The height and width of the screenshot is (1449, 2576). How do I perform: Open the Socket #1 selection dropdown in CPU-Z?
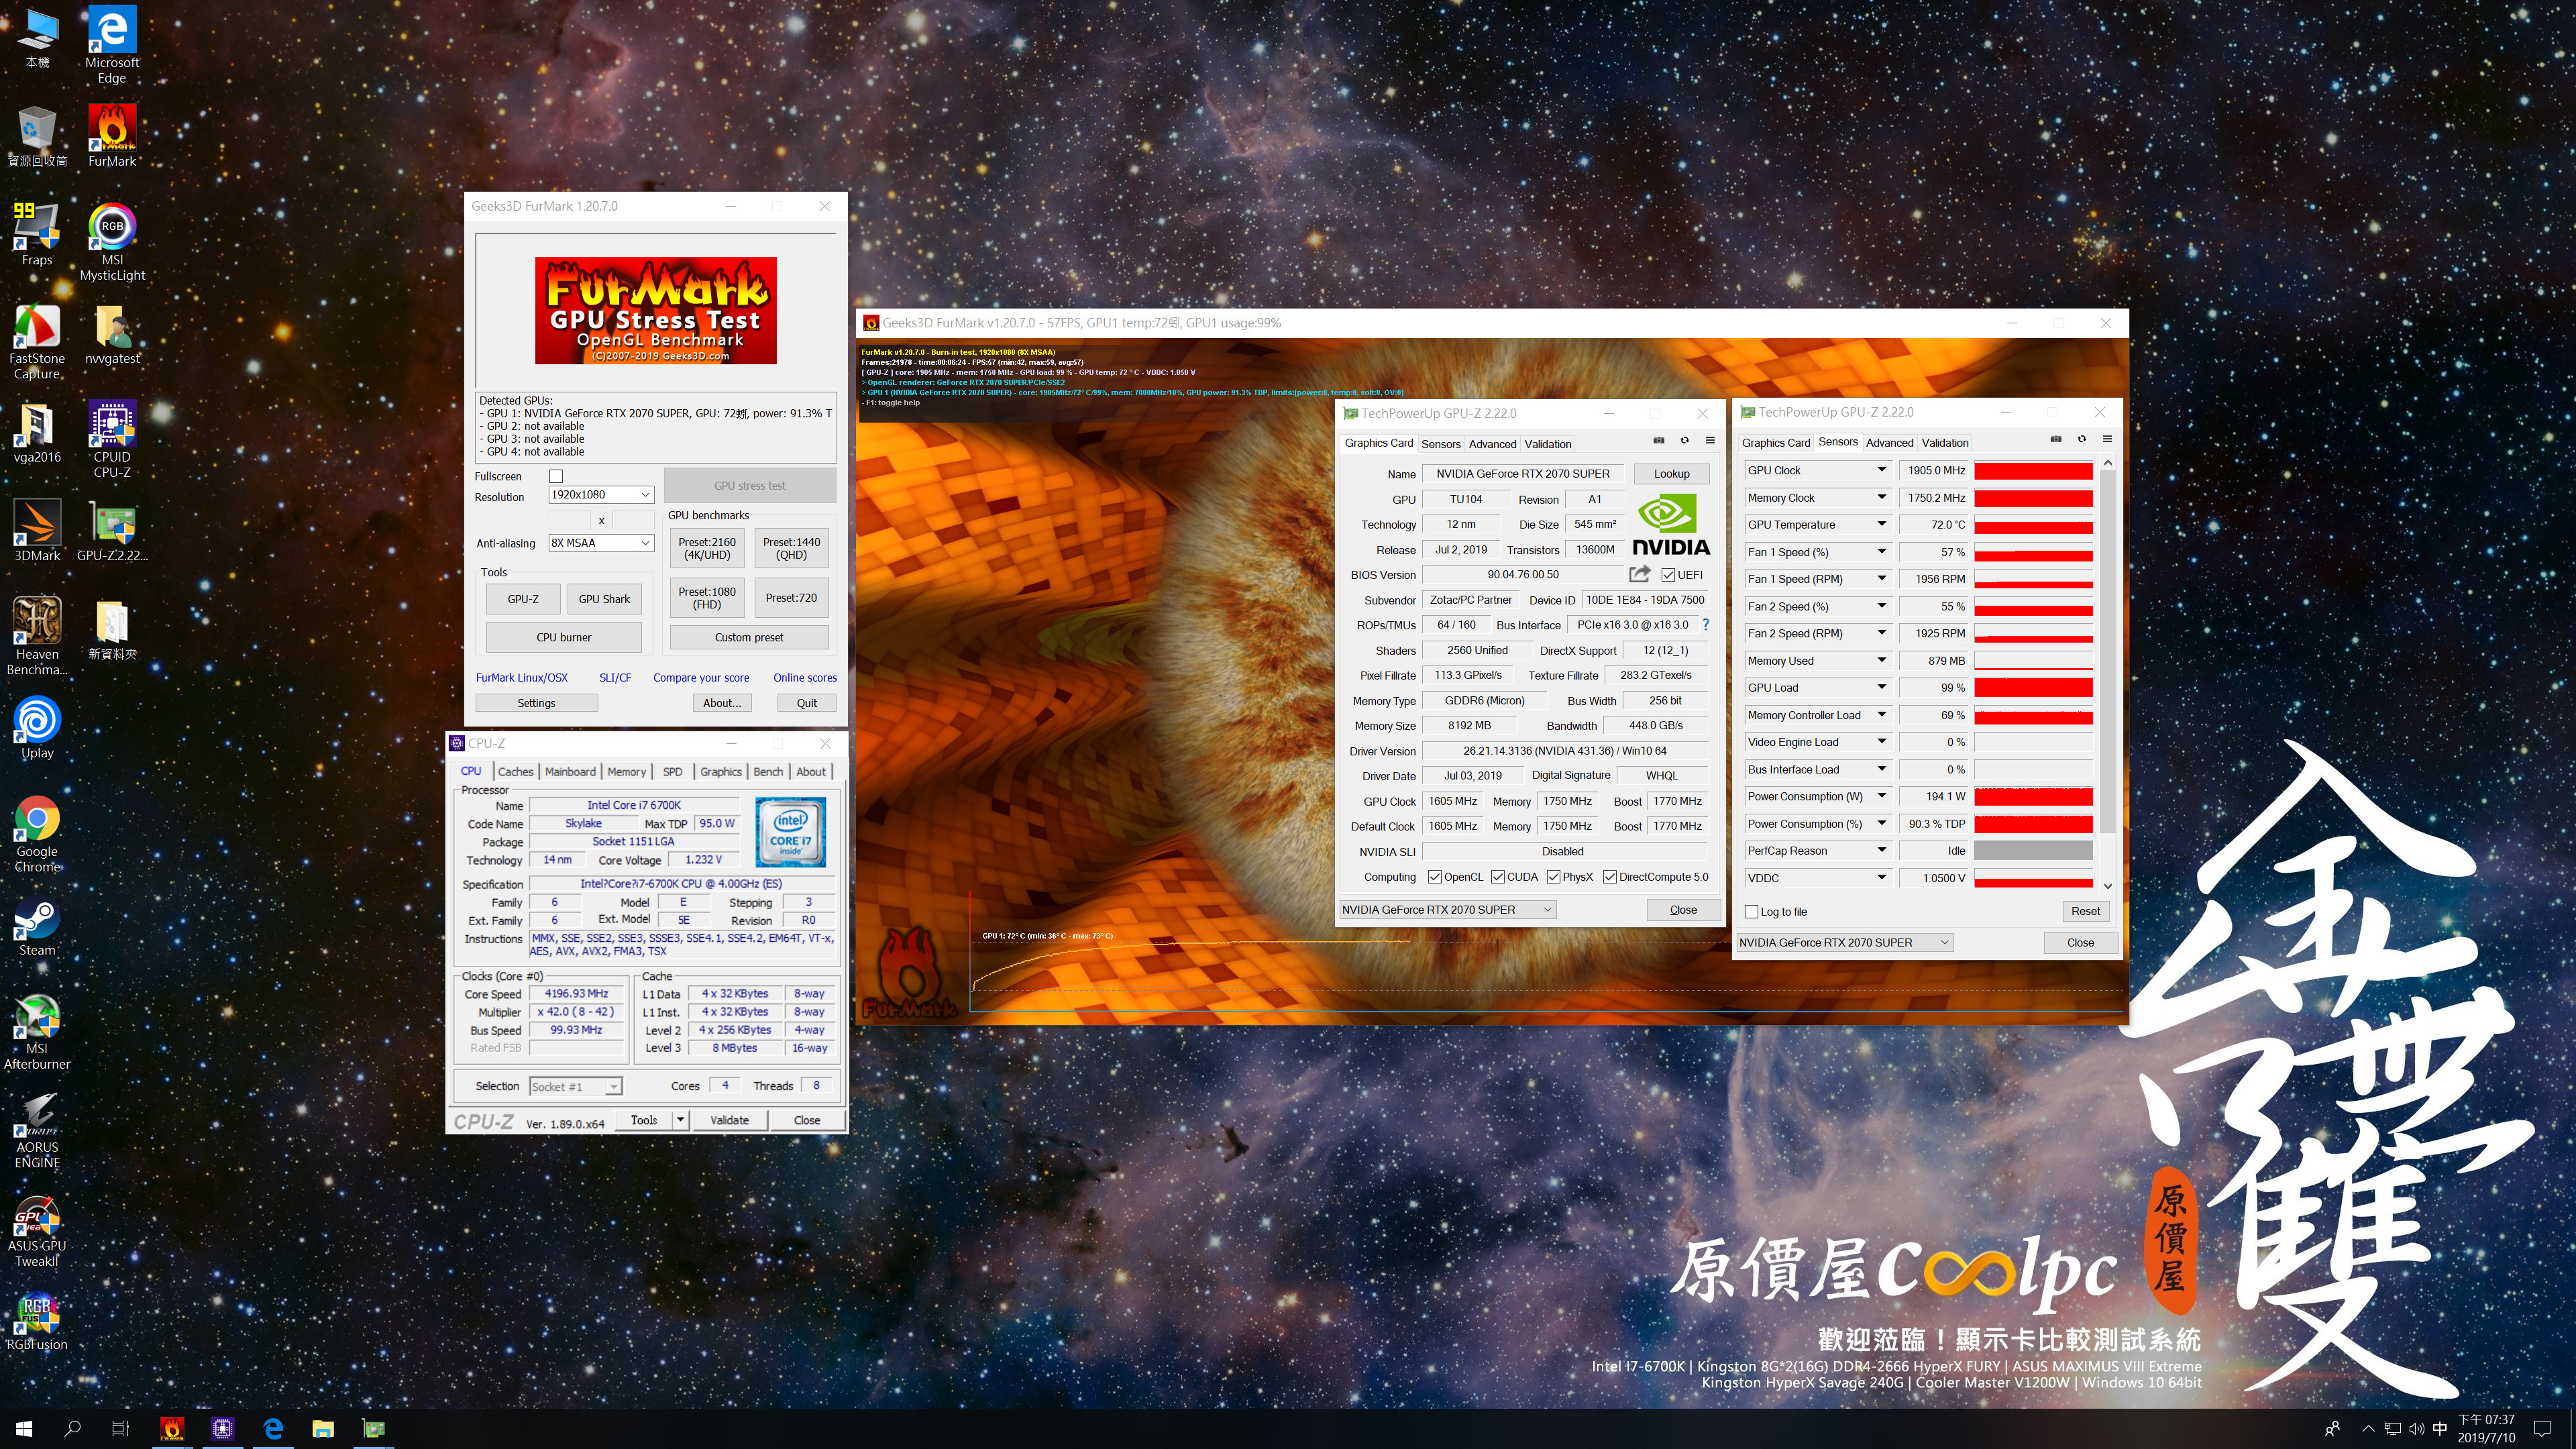point(575,1086)
